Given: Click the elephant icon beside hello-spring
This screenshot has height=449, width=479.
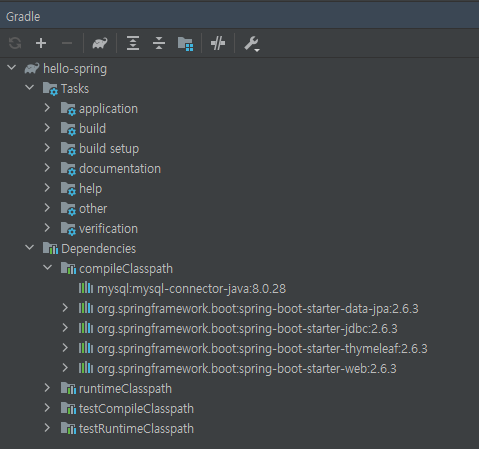Looking at the screenshot, I should [32, 69].
